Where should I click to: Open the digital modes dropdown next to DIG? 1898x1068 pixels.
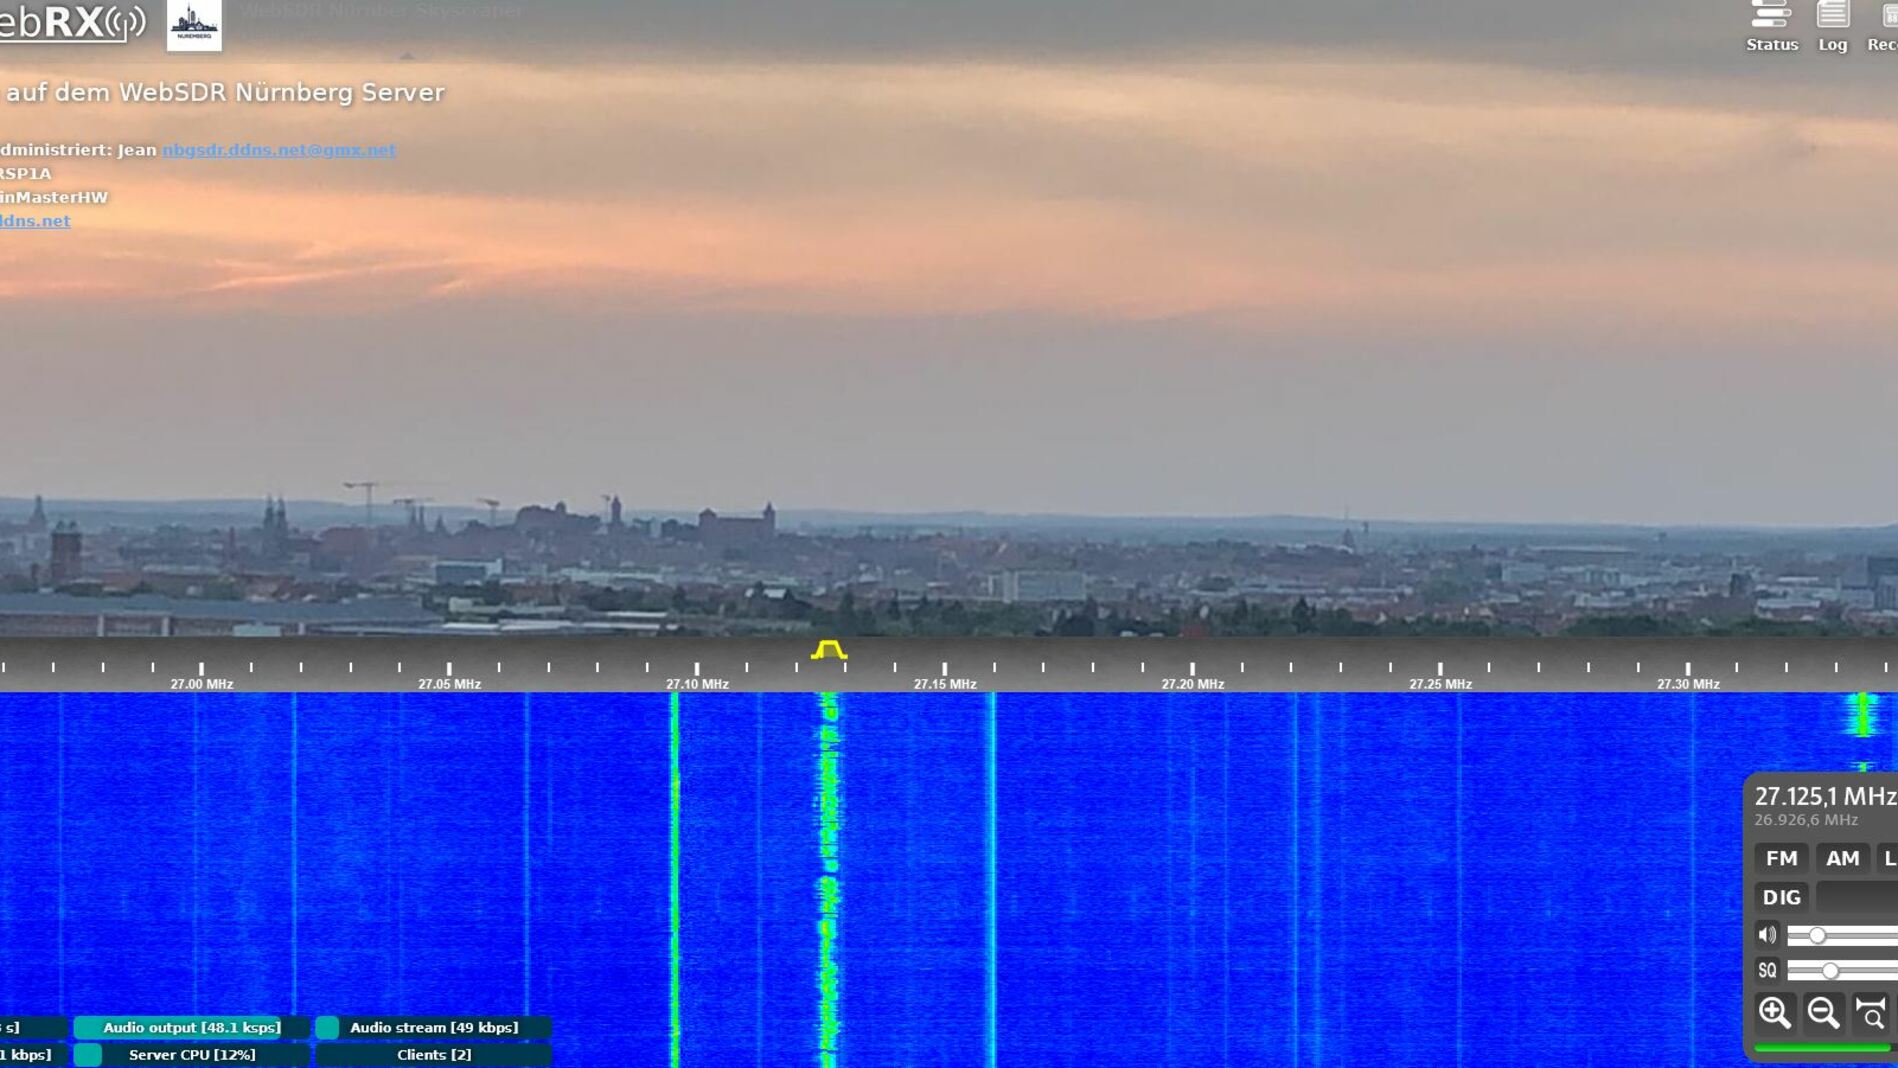click(1860, 897)
